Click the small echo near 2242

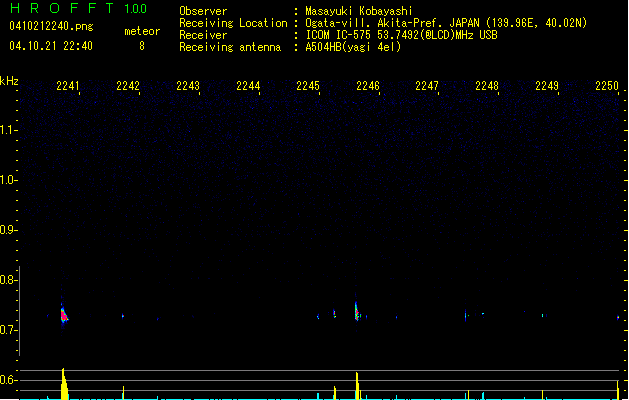click(123, 316)
